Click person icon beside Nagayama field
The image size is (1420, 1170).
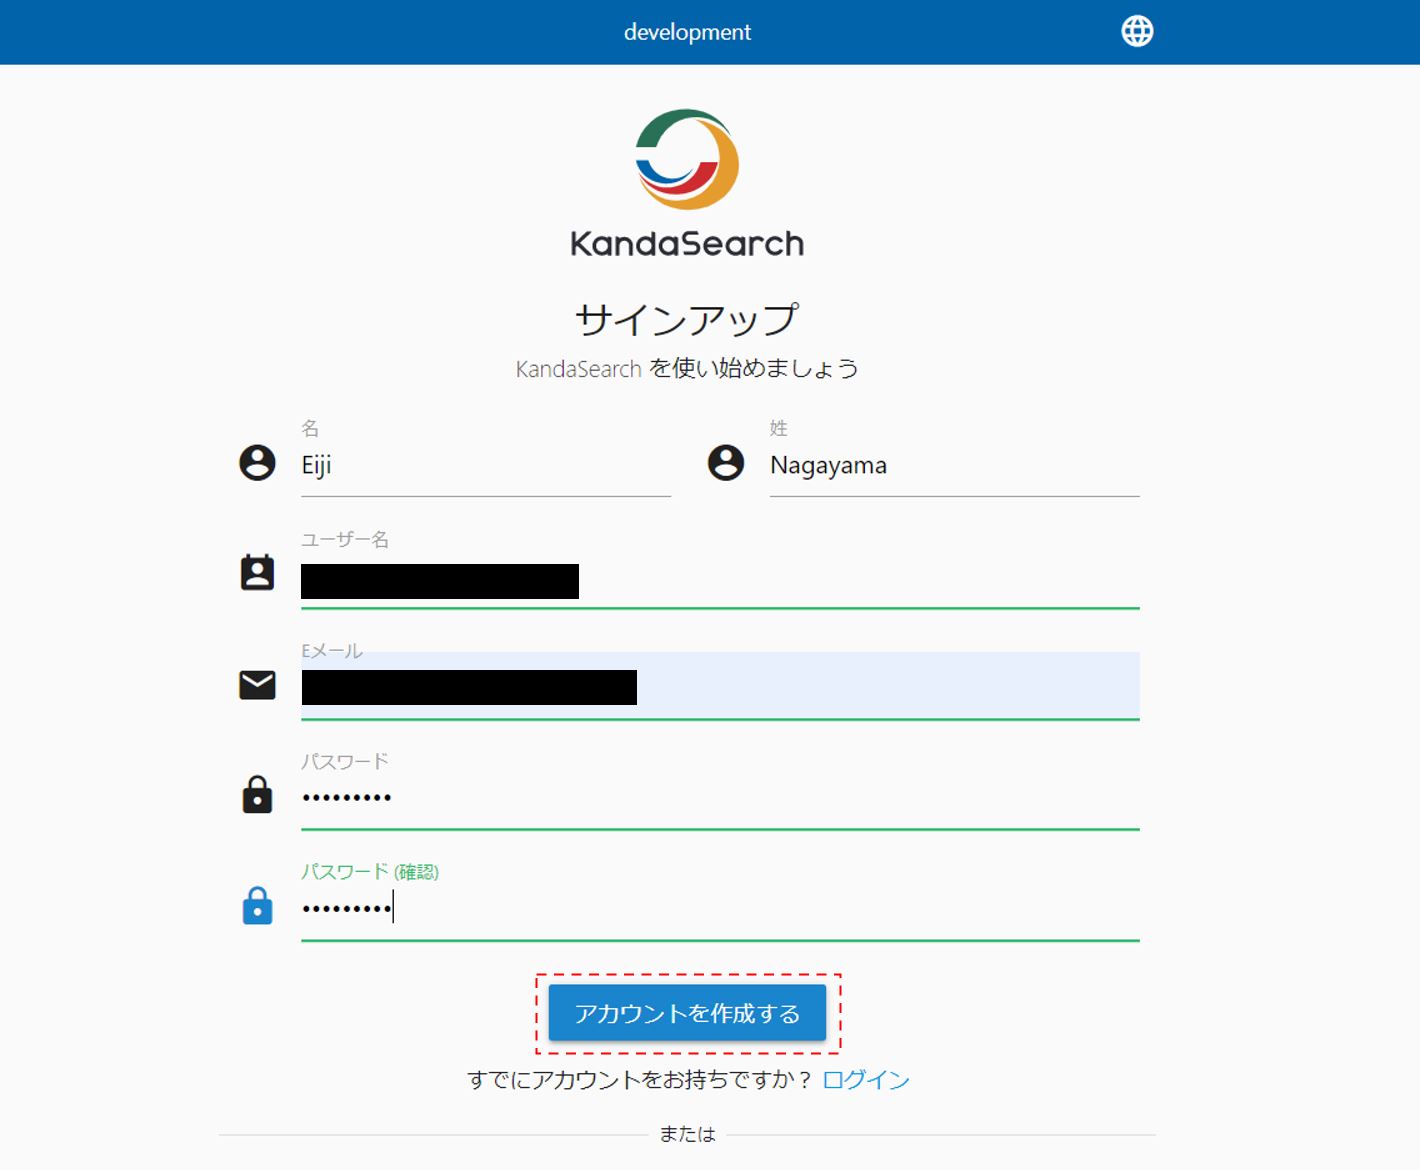(726, 463)
